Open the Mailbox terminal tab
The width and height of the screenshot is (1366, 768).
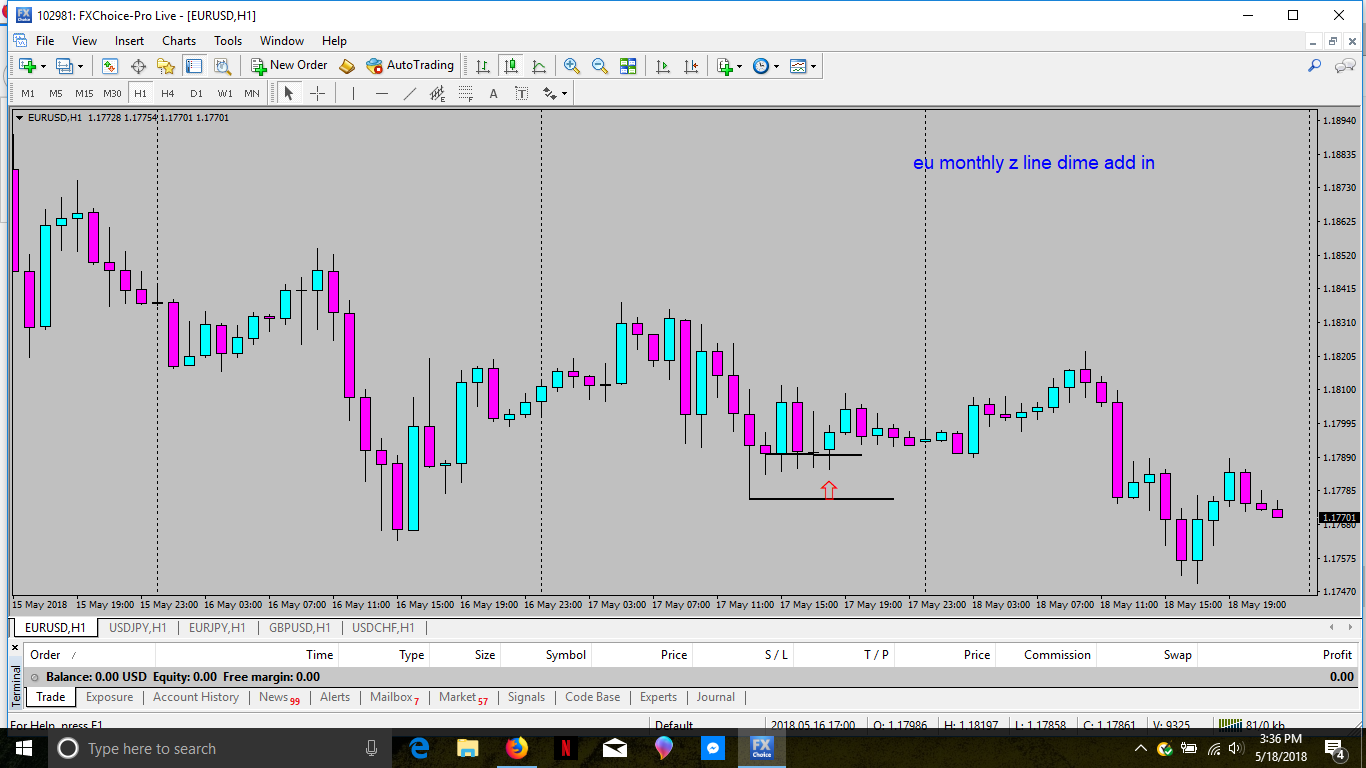tap(394, 697)
